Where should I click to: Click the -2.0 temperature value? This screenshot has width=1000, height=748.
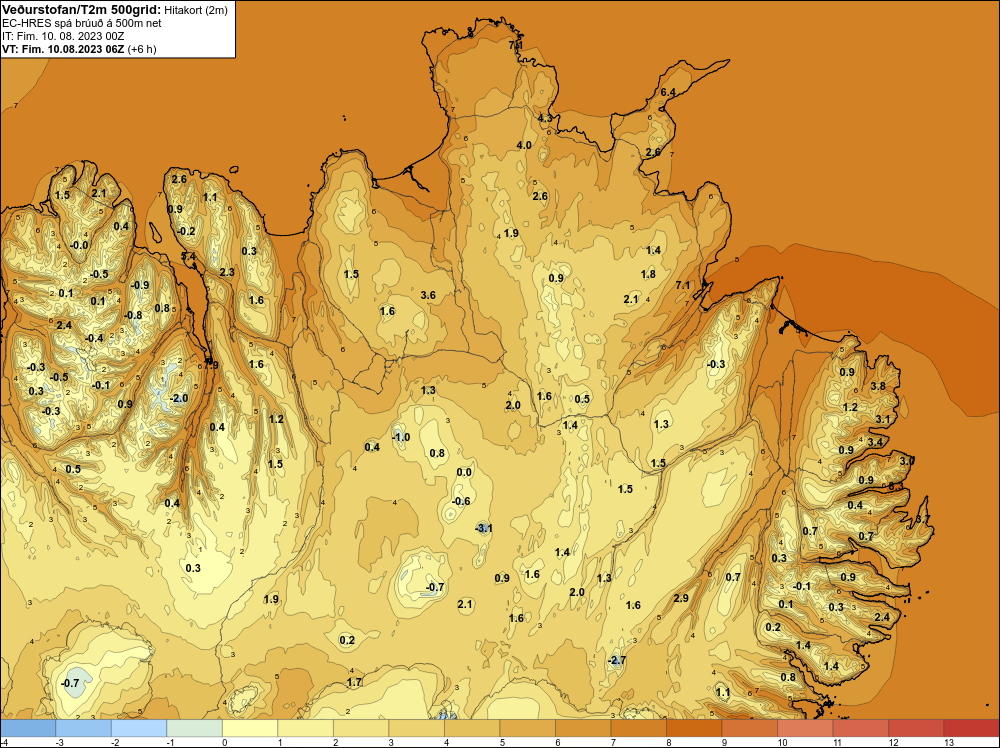[179, 398]
